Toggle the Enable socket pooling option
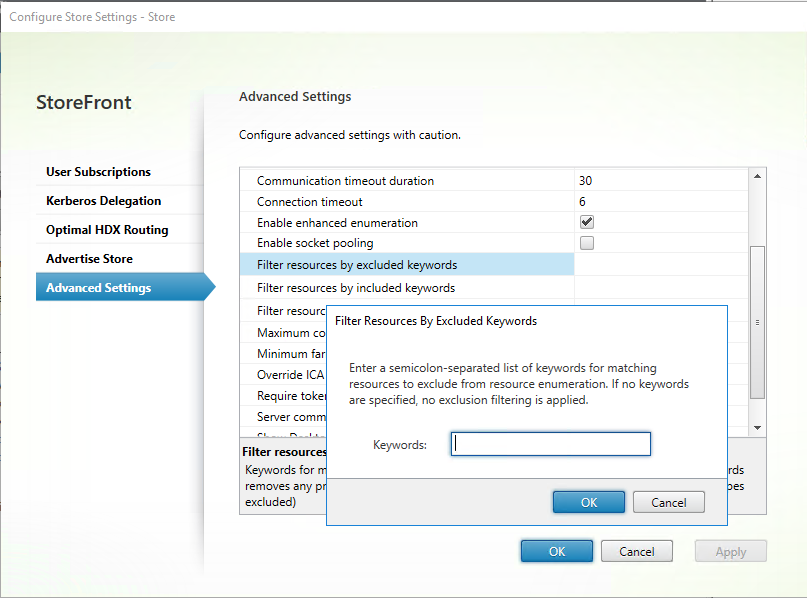 coord(586,242)
